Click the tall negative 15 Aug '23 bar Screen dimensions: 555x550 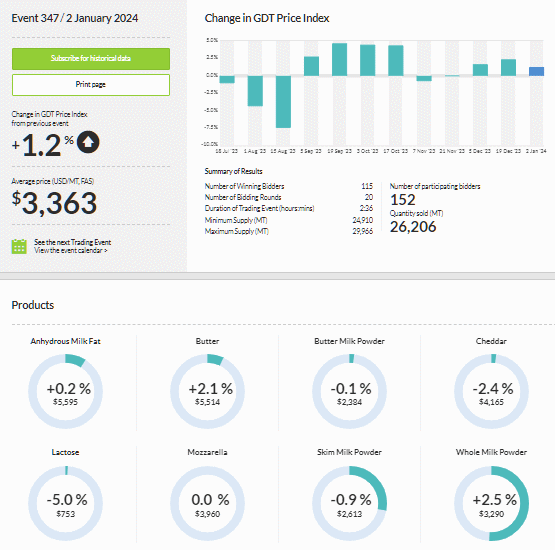coord(283,102)
